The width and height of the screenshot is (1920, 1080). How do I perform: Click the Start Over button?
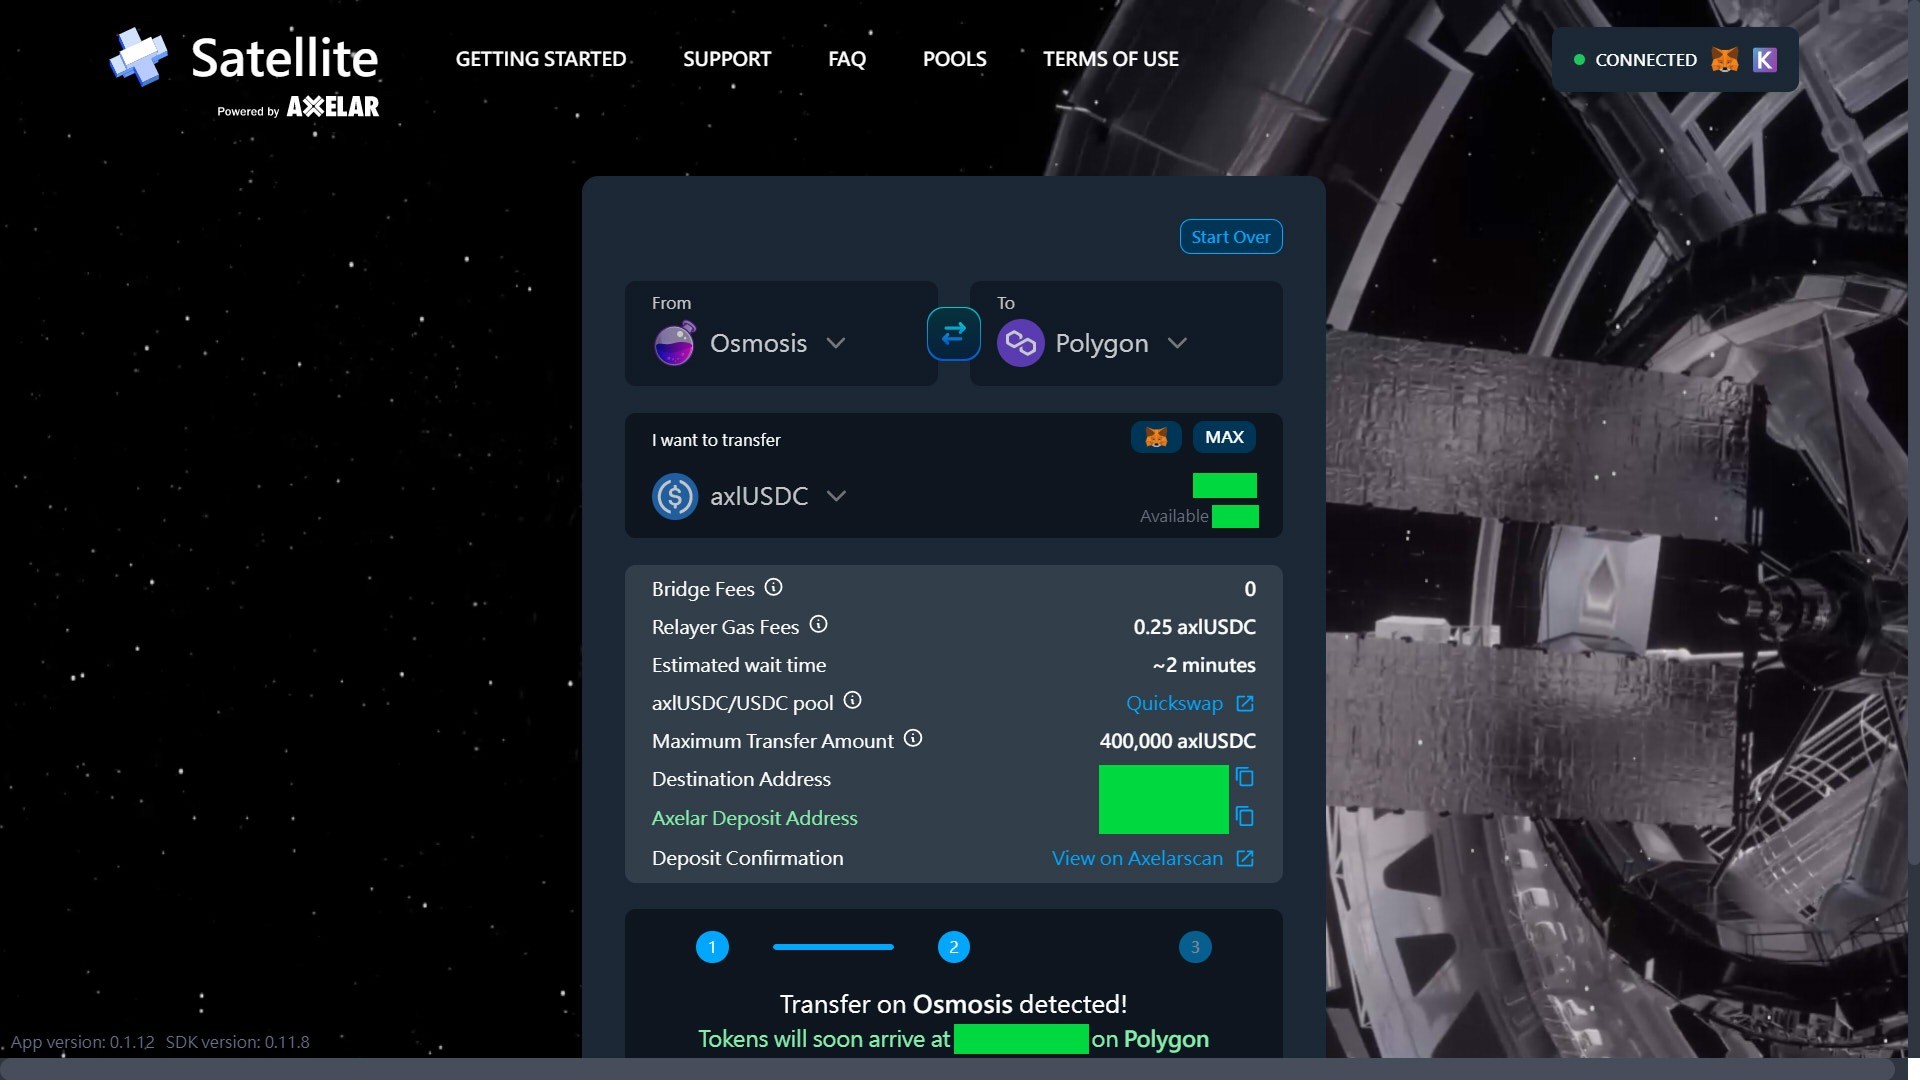(1230, 237)
